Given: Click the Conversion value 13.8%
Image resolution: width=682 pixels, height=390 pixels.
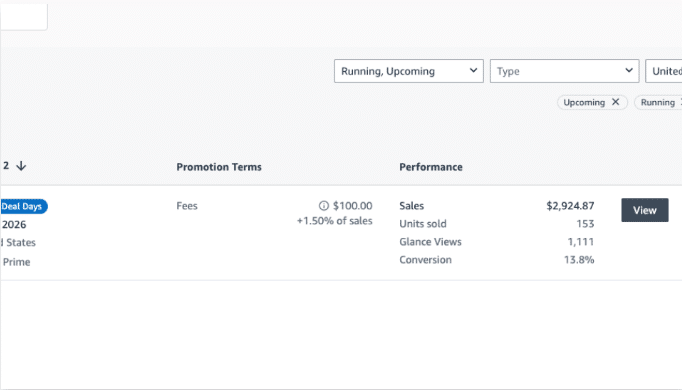Looking at the screenshot, I should coord(579,260).
